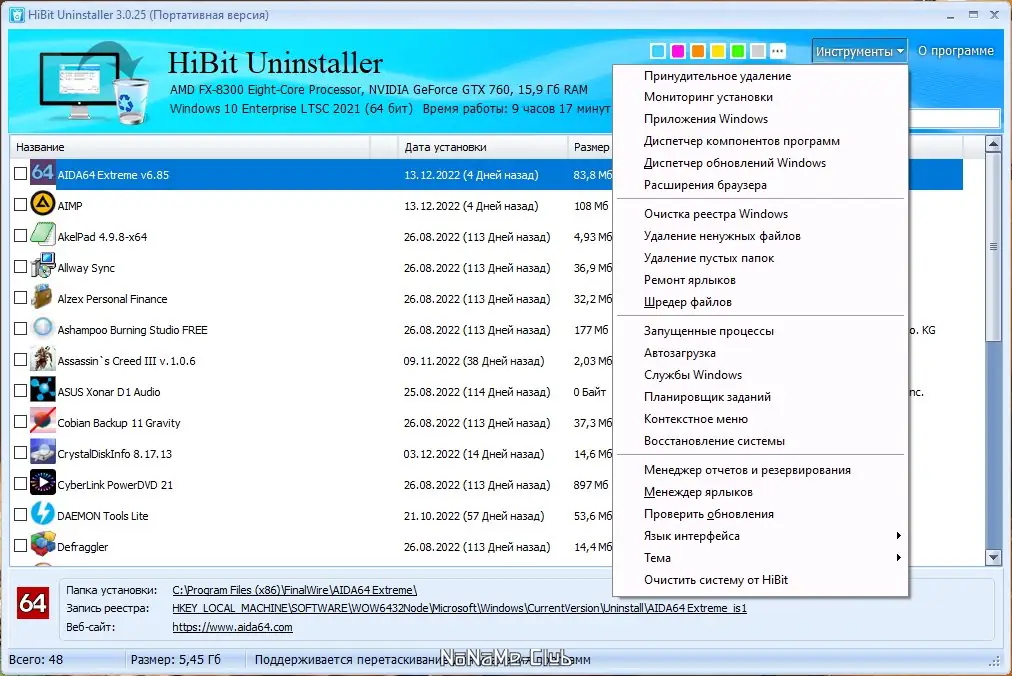Pick the yellow theme color swatch

pyautogui.click(x=718, y=50)
